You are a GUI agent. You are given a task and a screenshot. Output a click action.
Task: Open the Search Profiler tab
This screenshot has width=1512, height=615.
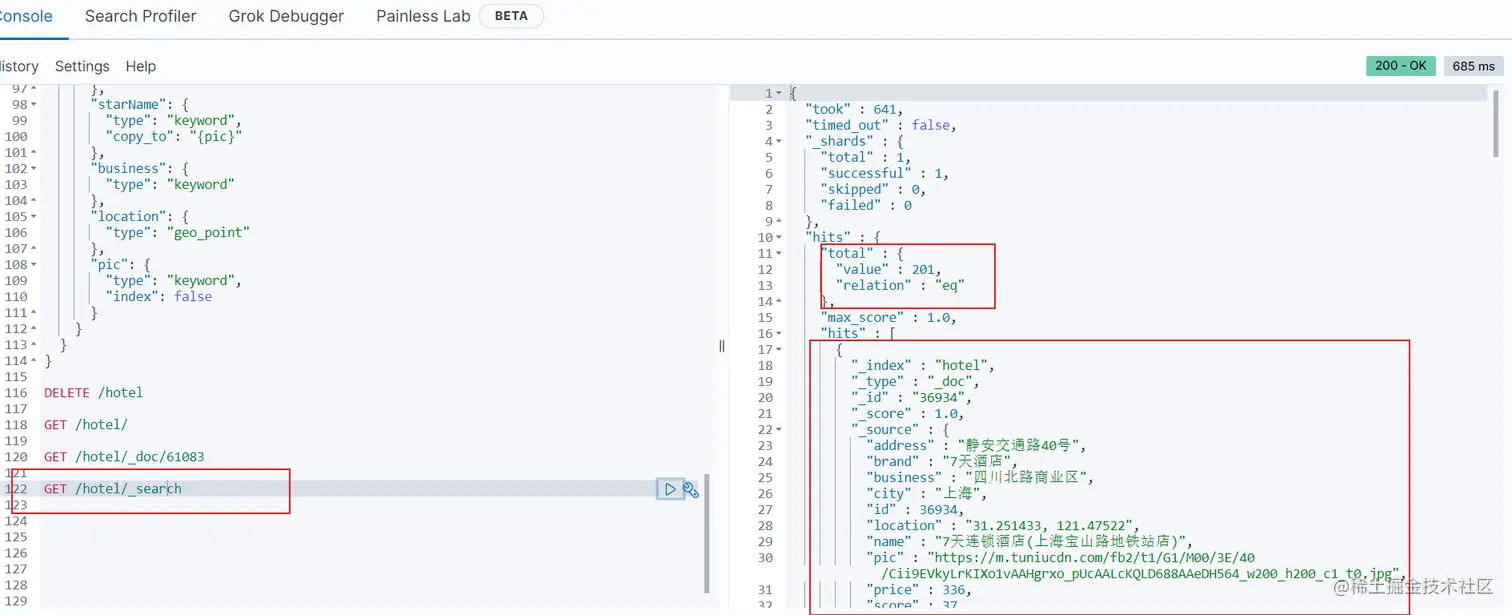141,16
